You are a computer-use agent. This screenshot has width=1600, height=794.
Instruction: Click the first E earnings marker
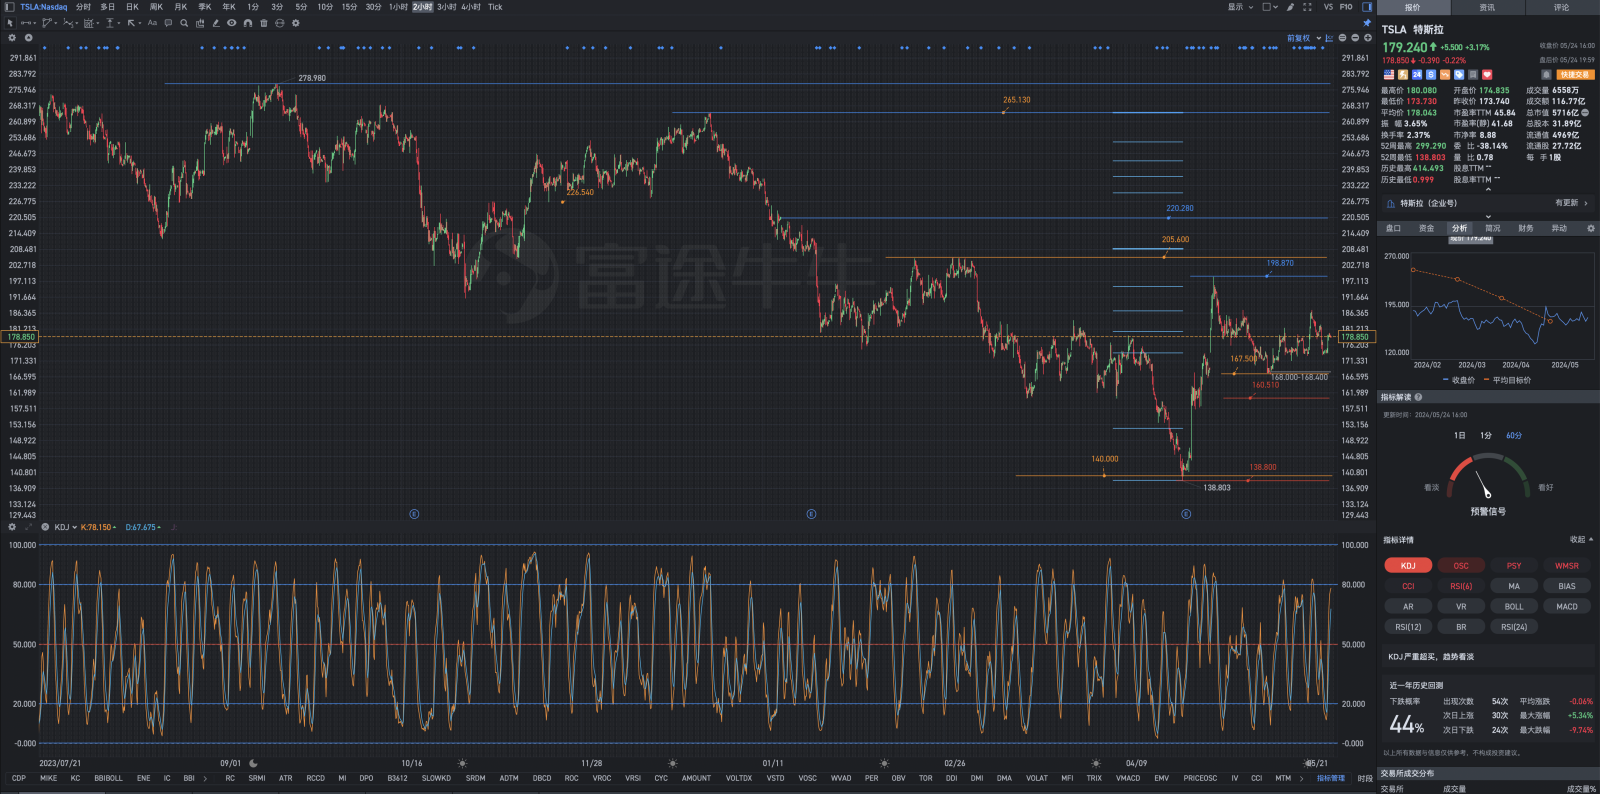tap(414, 514)
